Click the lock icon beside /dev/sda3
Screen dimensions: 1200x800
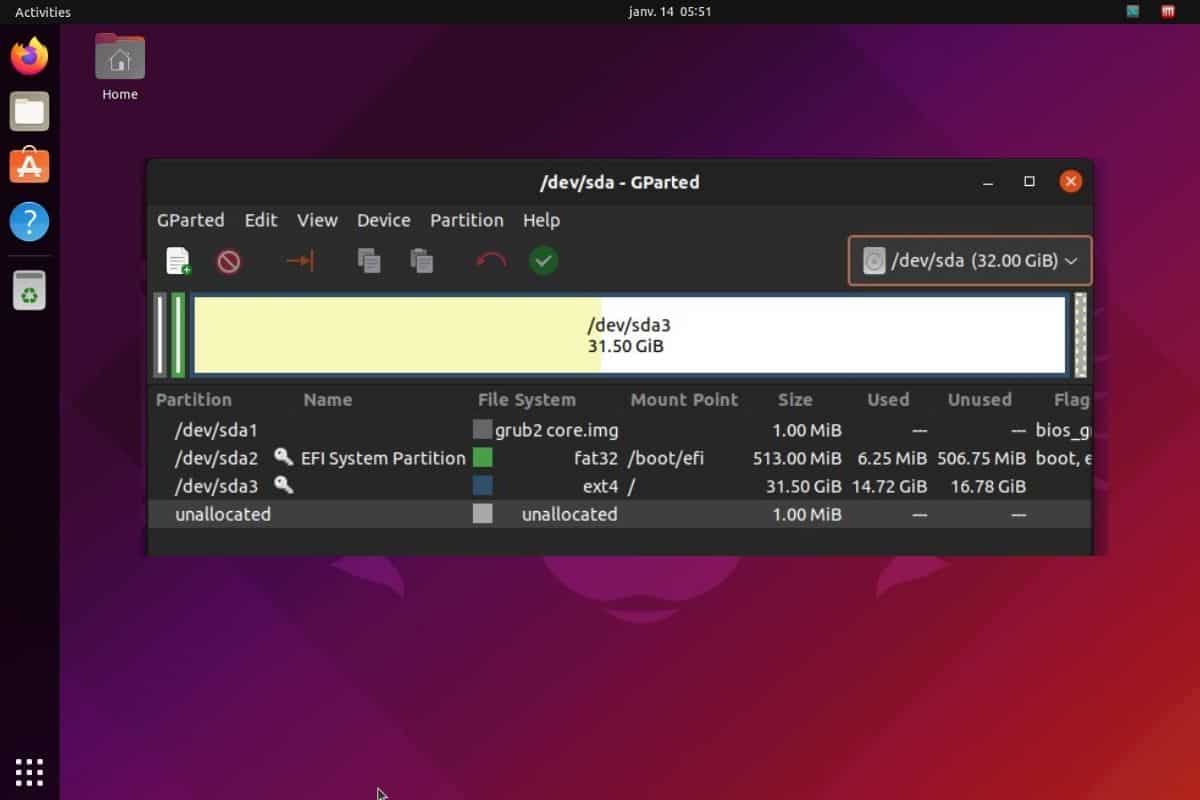pyautogui.click(x=281, y=486)
